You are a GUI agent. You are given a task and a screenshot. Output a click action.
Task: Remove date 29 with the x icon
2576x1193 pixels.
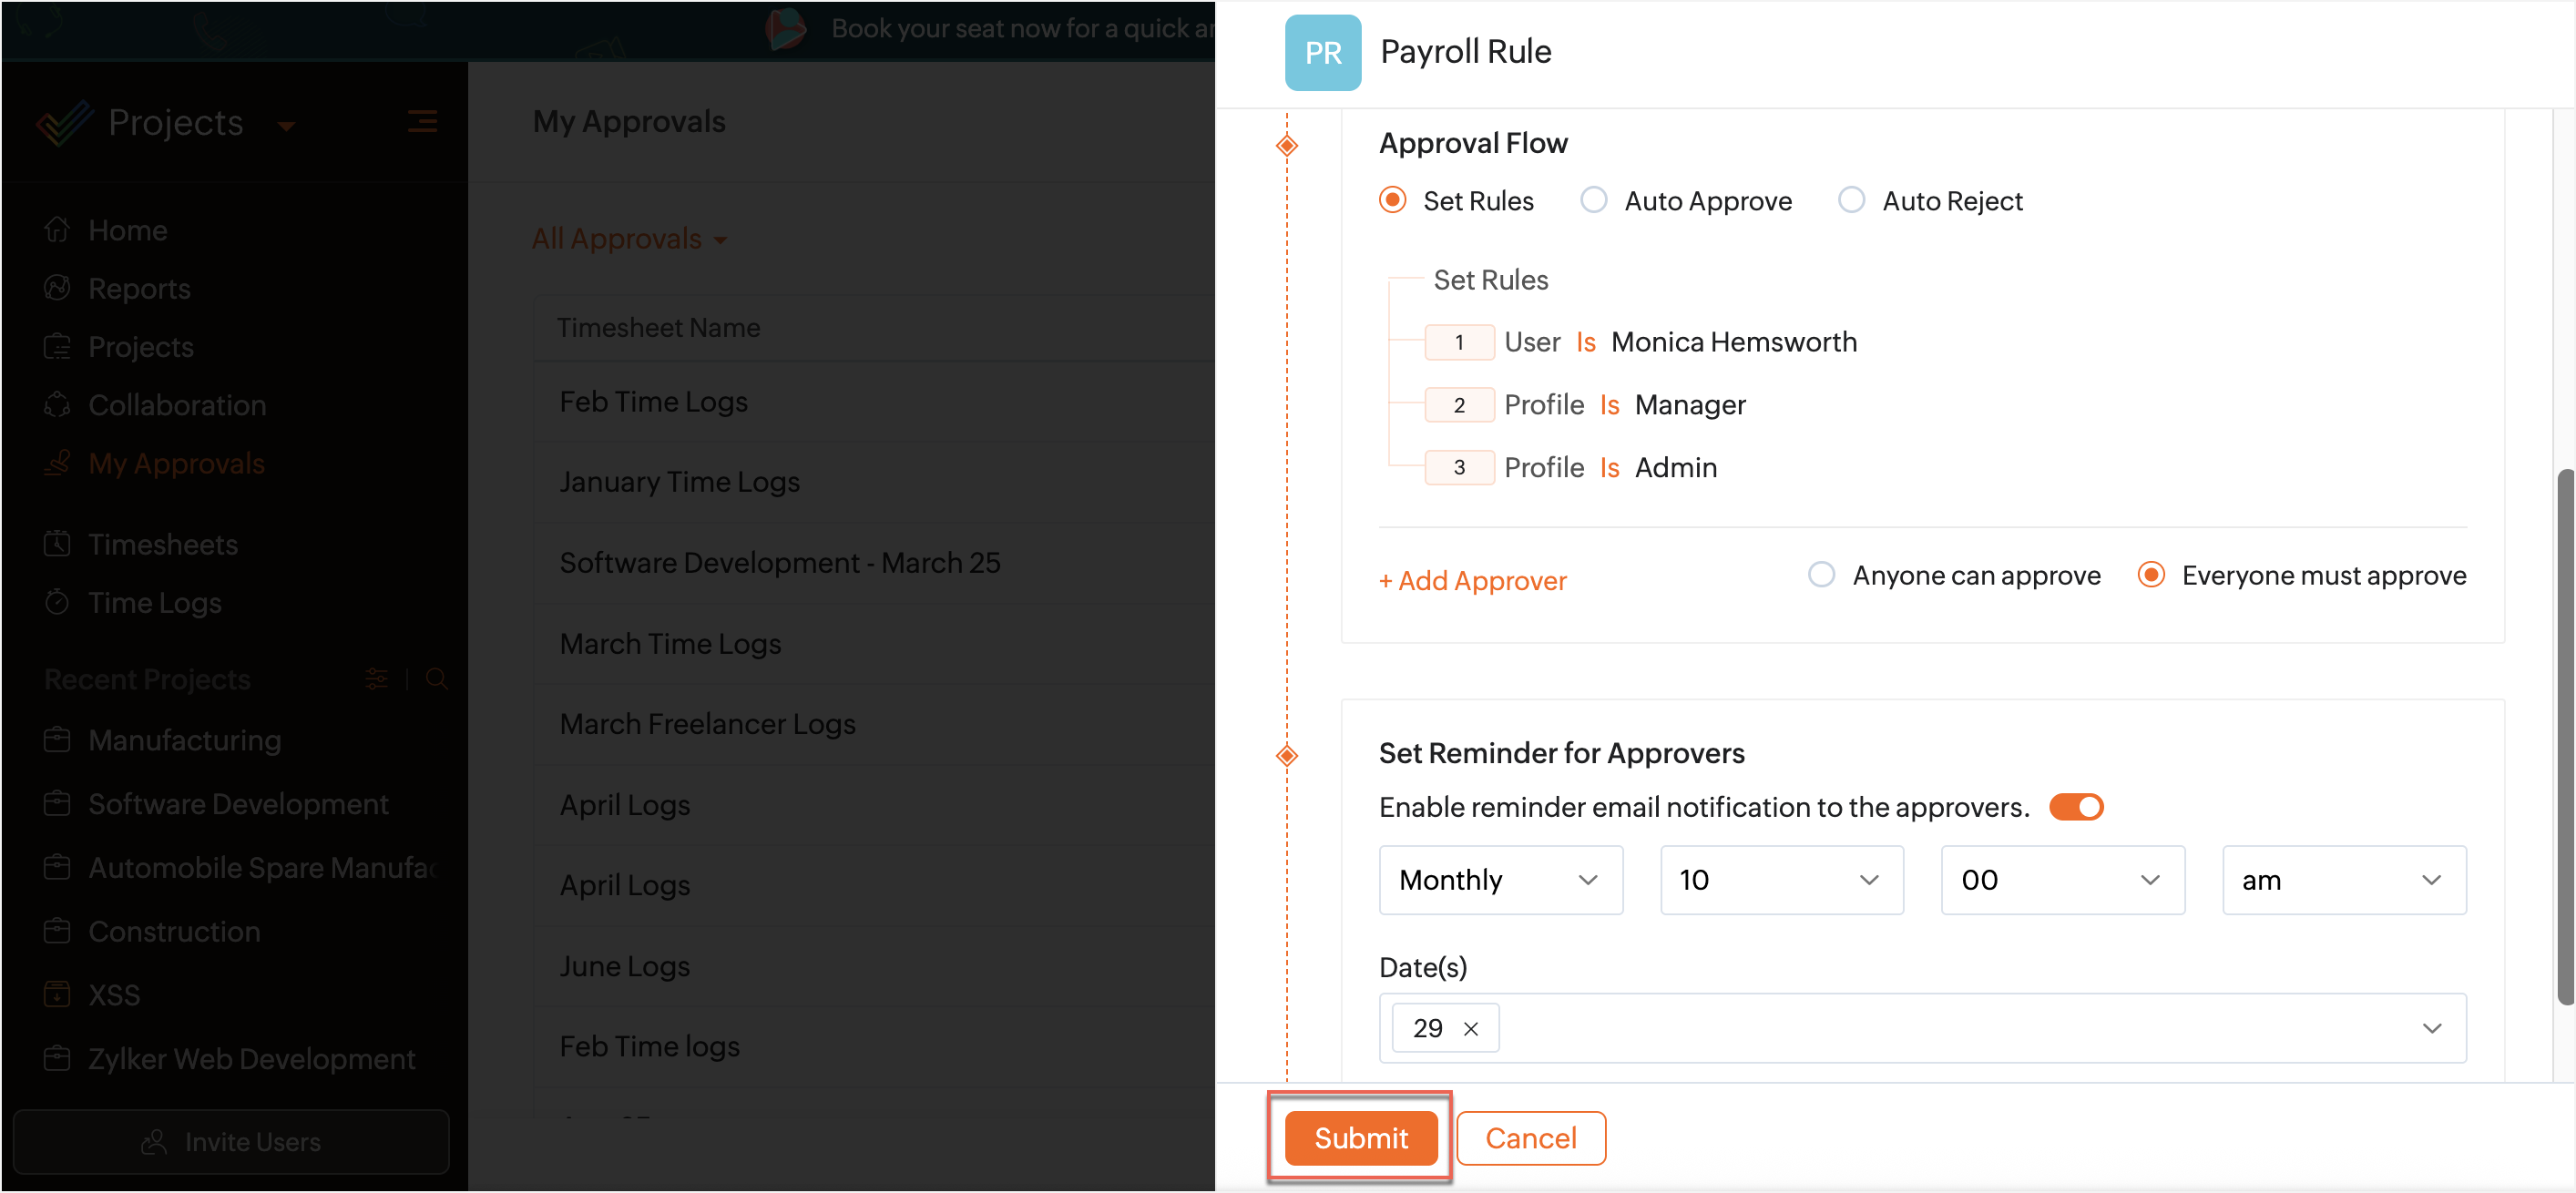[x=1470, y=1028]
